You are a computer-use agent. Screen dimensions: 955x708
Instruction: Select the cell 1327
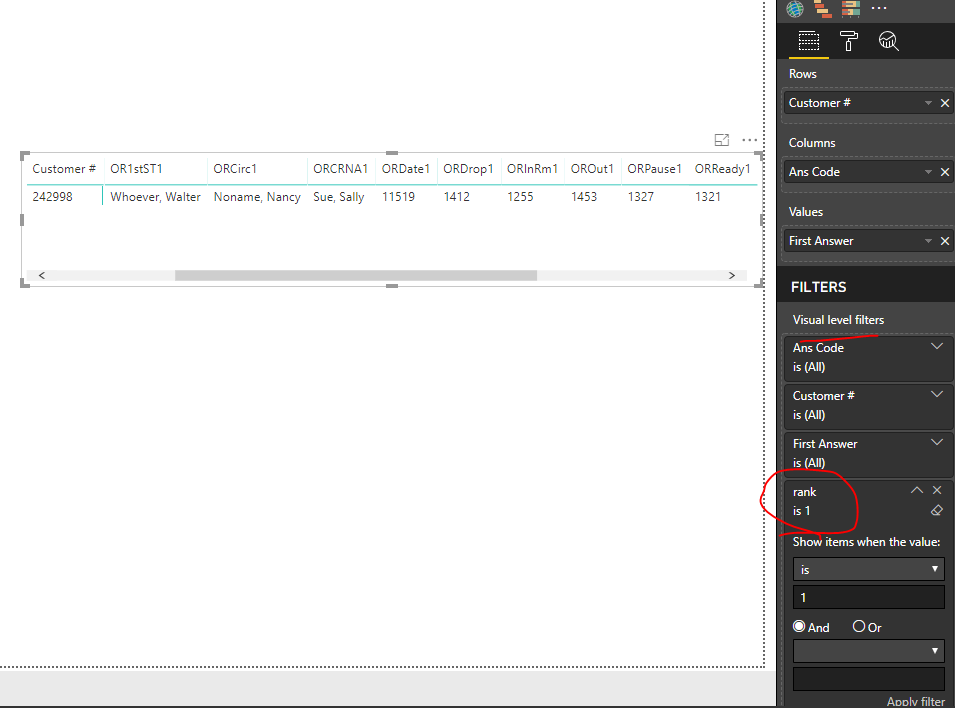(641, 197)
